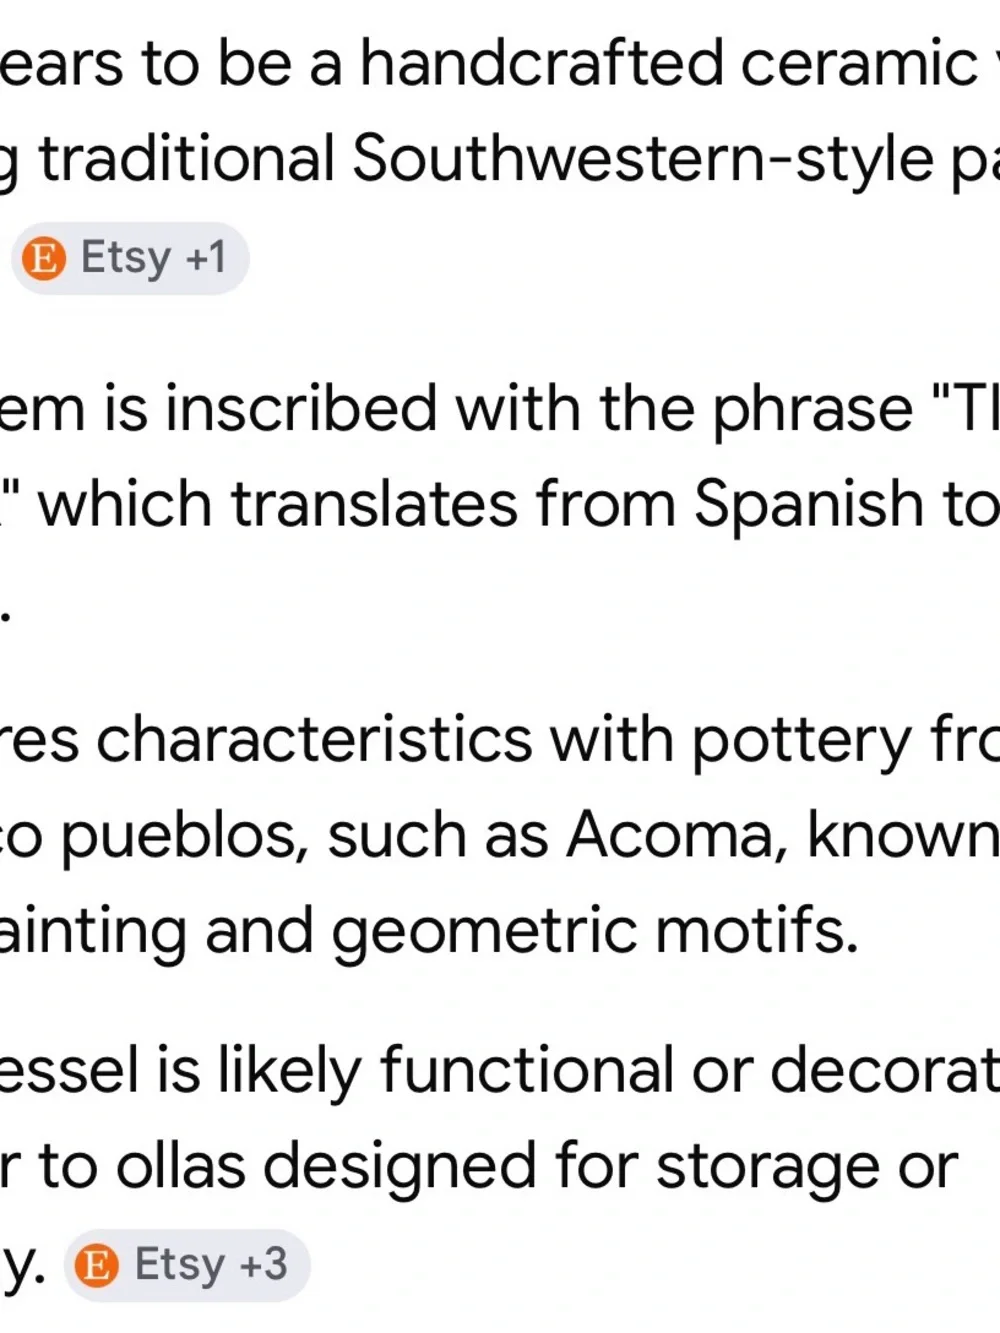Click the word "handcrafted" in the top line

[541, 63]
